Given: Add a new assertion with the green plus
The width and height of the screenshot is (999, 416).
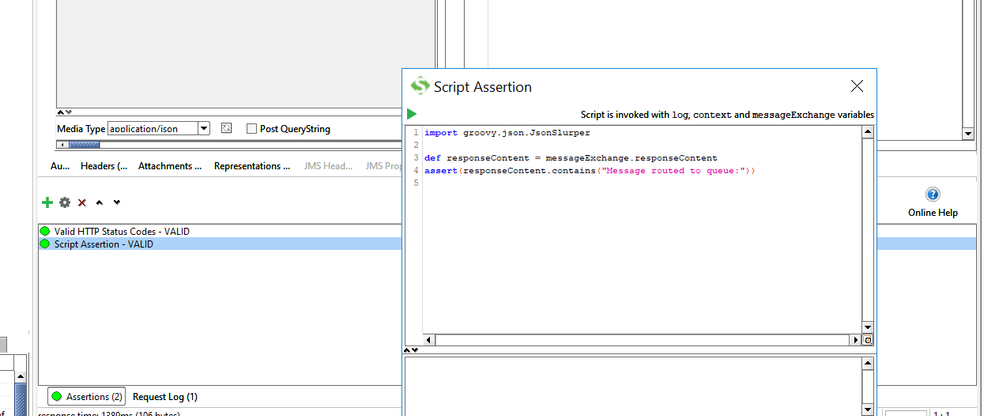Looking at the screenshot, I should (x=47, y=202).
